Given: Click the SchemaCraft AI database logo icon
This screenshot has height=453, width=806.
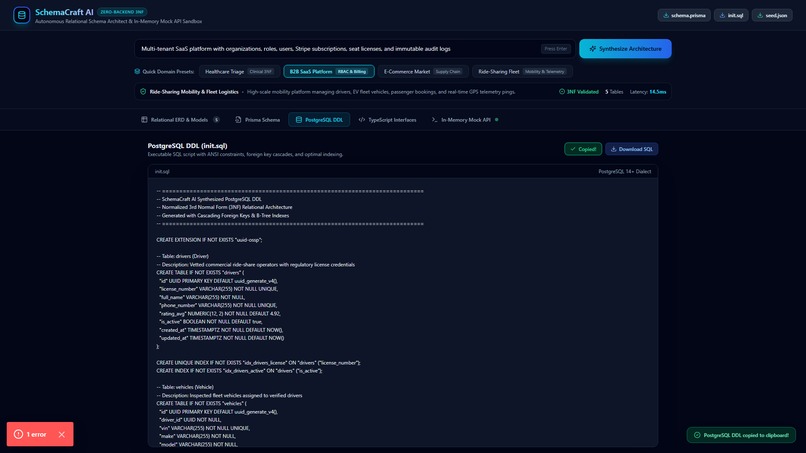Looking at the screenshot, I should pos(22,15).
